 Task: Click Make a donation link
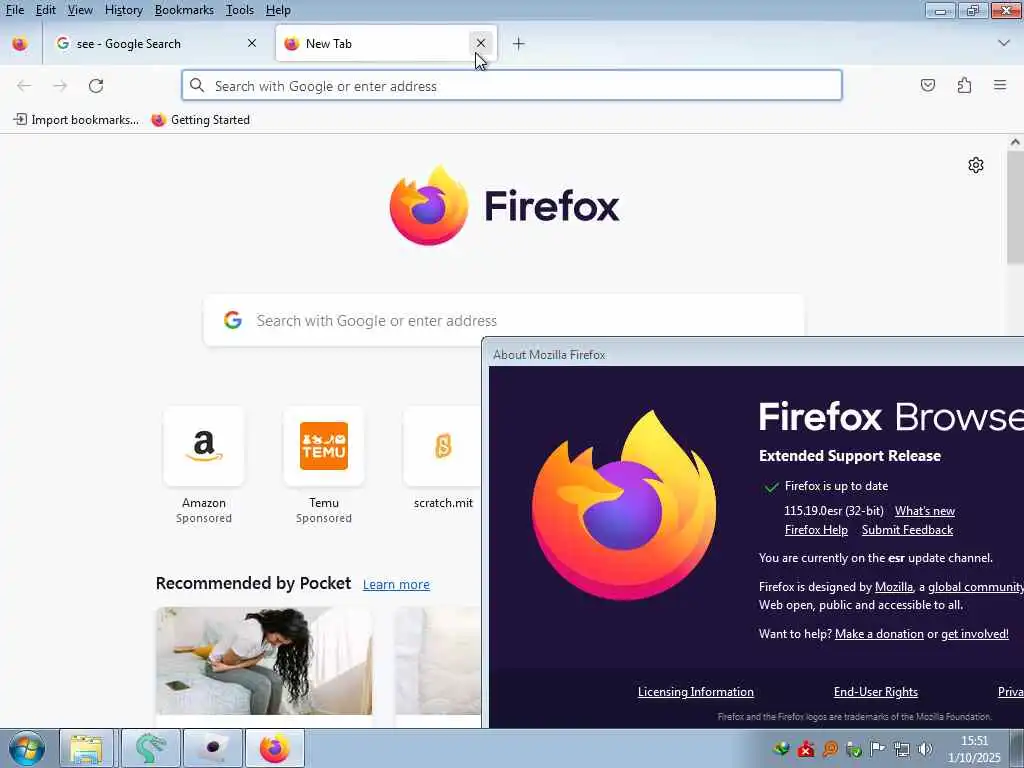[879, 633]
